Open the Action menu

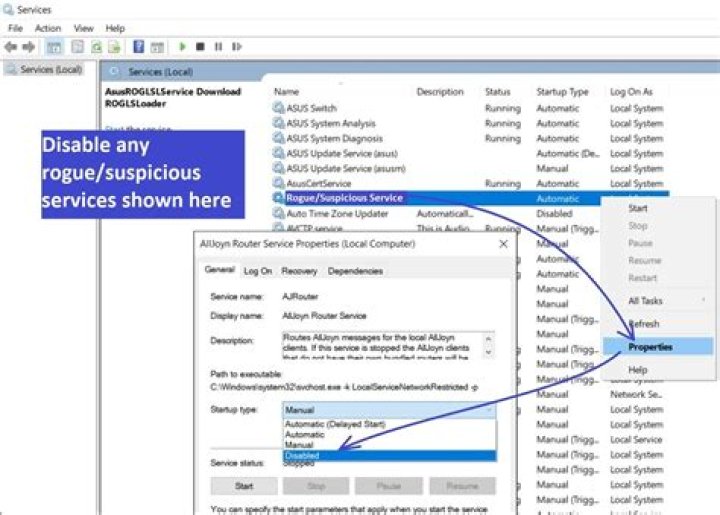click(x=48, y=28)
